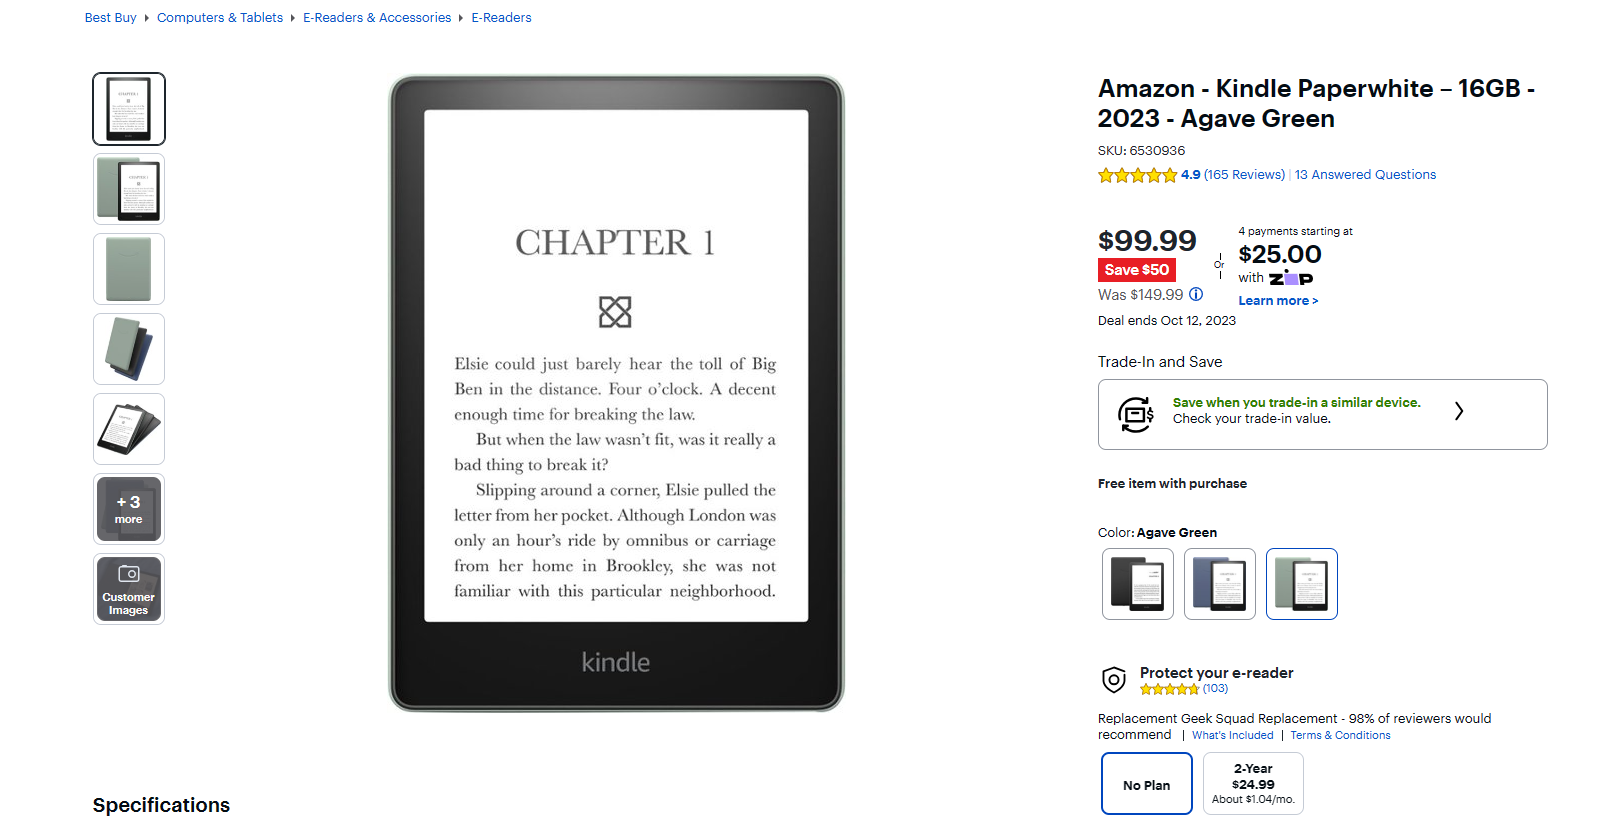The image size is (1614, 827).
Task: Open What's Included link for protection plan
Action: point(1233,735)
